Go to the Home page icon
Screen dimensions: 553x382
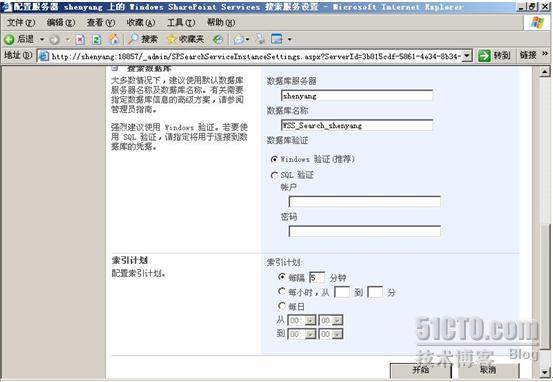pos(114,39)
